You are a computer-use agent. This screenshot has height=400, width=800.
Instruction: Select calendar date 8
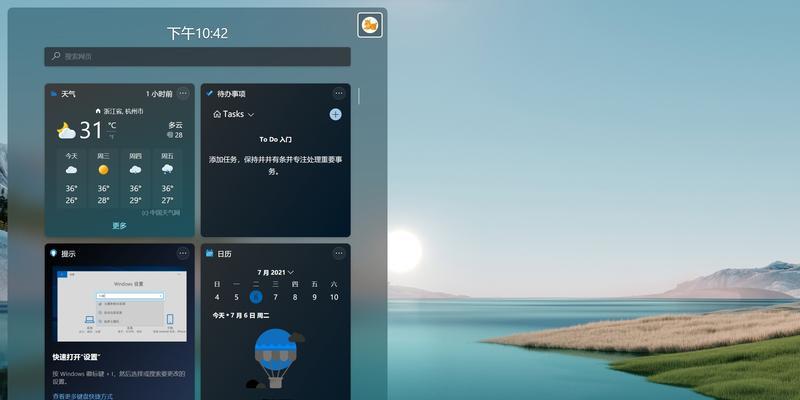pos(295,297)
